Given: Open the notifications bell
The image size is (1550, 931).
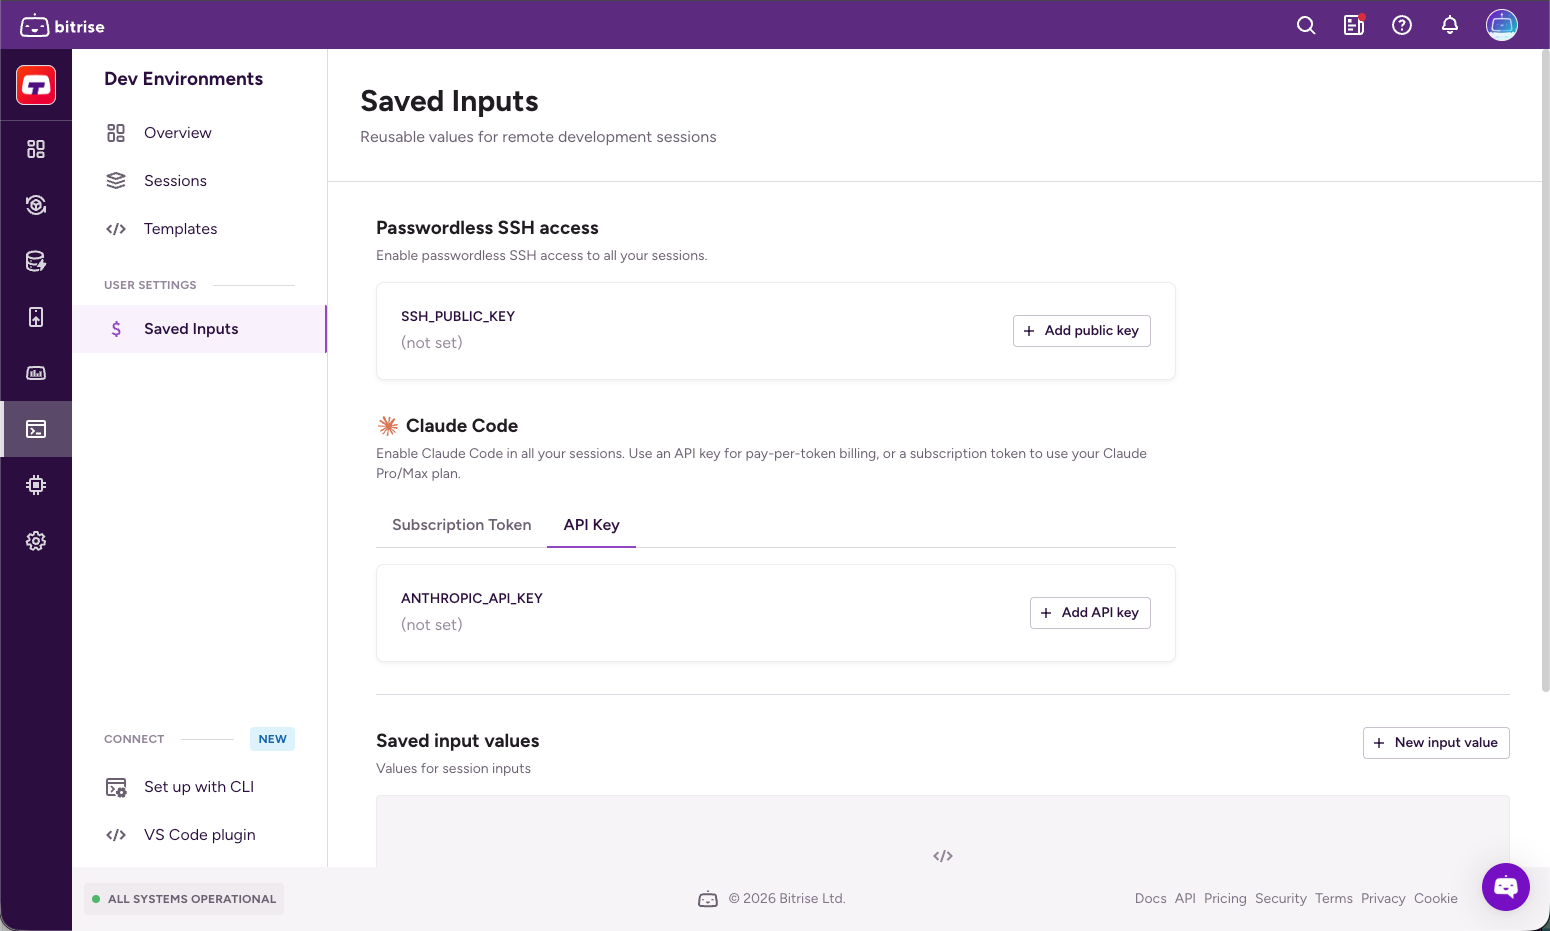Looking at the screenshot, I should pyautogui.click(x=1450, y=26).
